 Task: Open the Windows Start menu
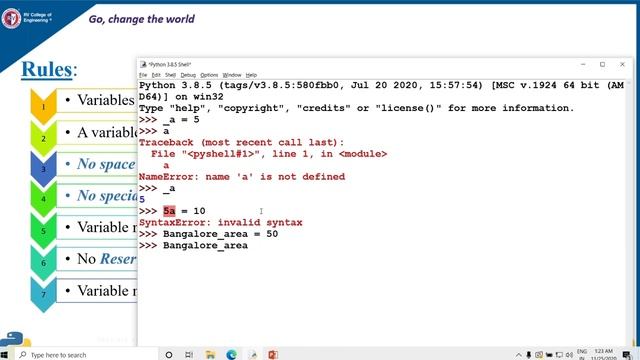point(4,355)
